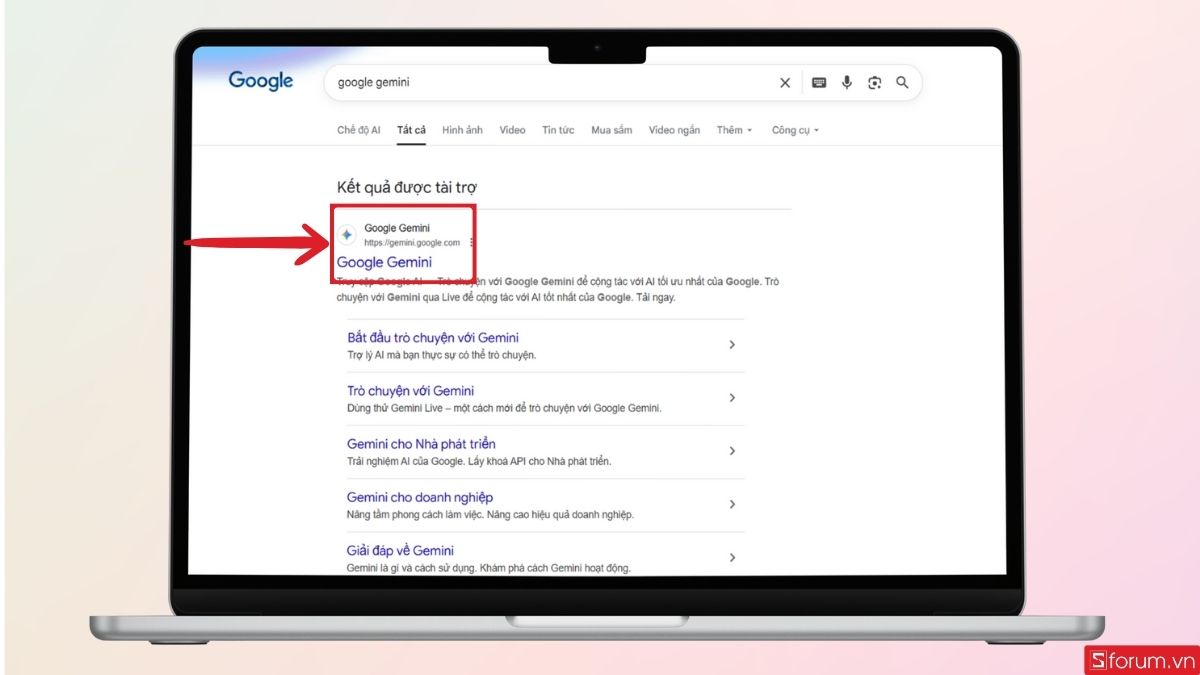Open the Chế độ AI tab
Screen dimensions: 1200x675
[x=358, y=129]
